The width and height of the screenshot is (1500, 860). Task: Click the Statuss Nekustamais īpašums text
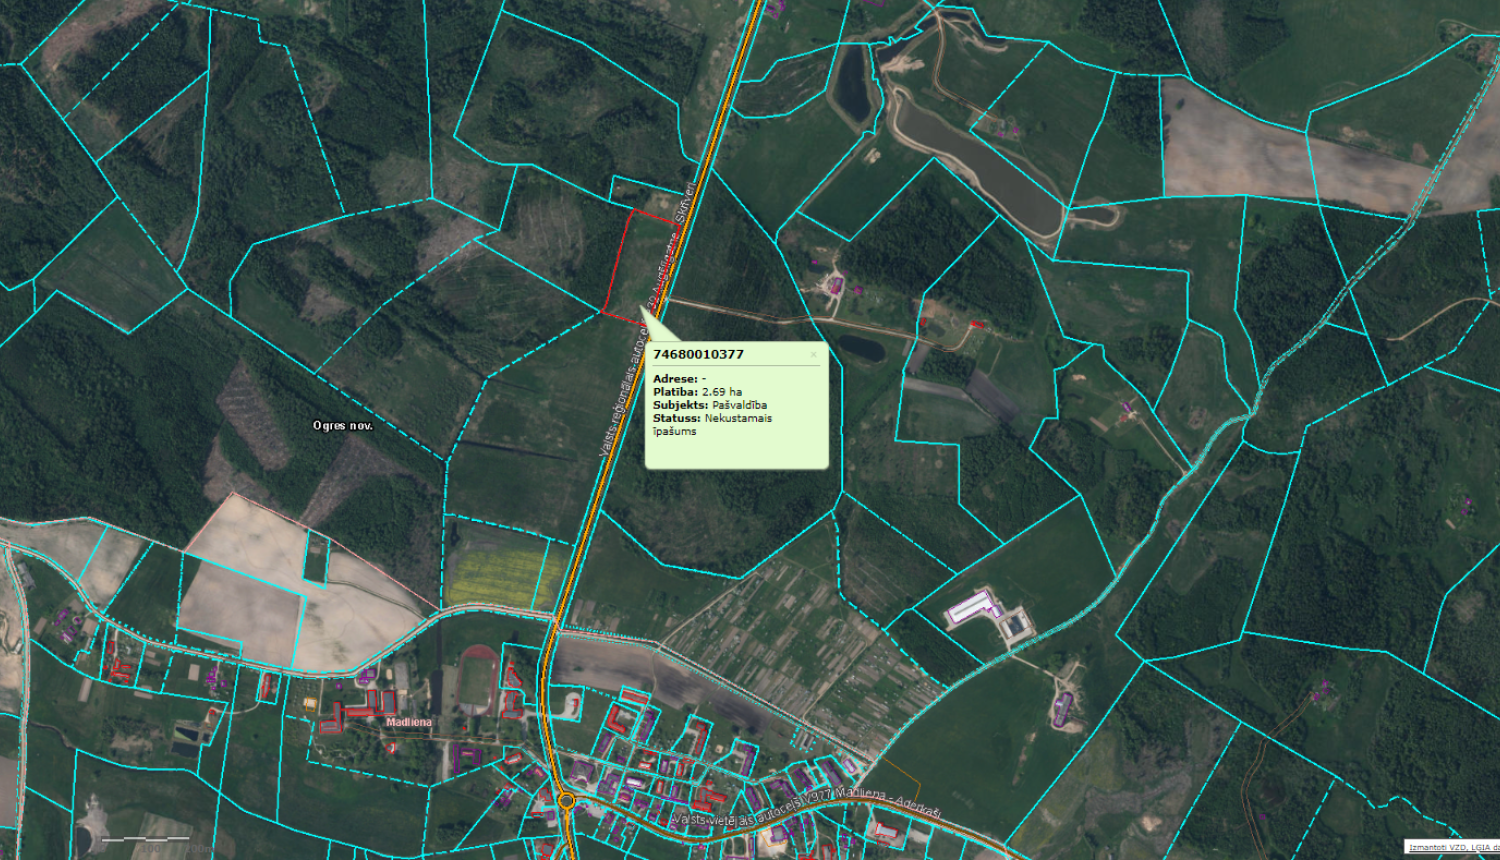pos(711,424)
